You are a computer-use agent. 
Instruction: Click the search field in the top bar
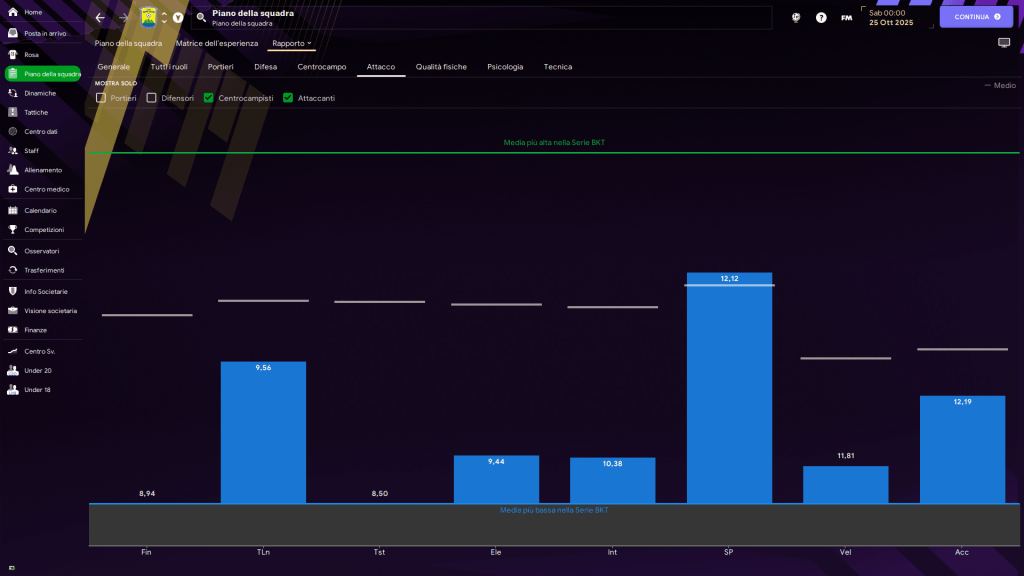tap(480, 18)
